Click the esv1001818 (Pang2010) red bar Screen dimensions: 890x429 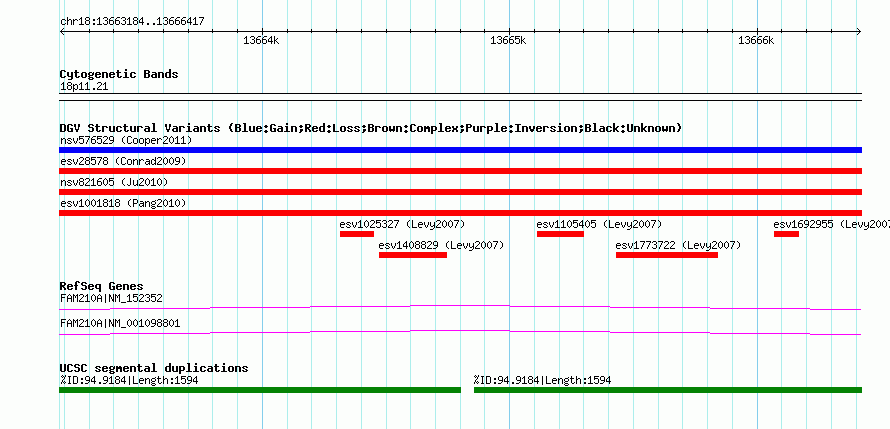pyautogui.click(x=460, y=213)
